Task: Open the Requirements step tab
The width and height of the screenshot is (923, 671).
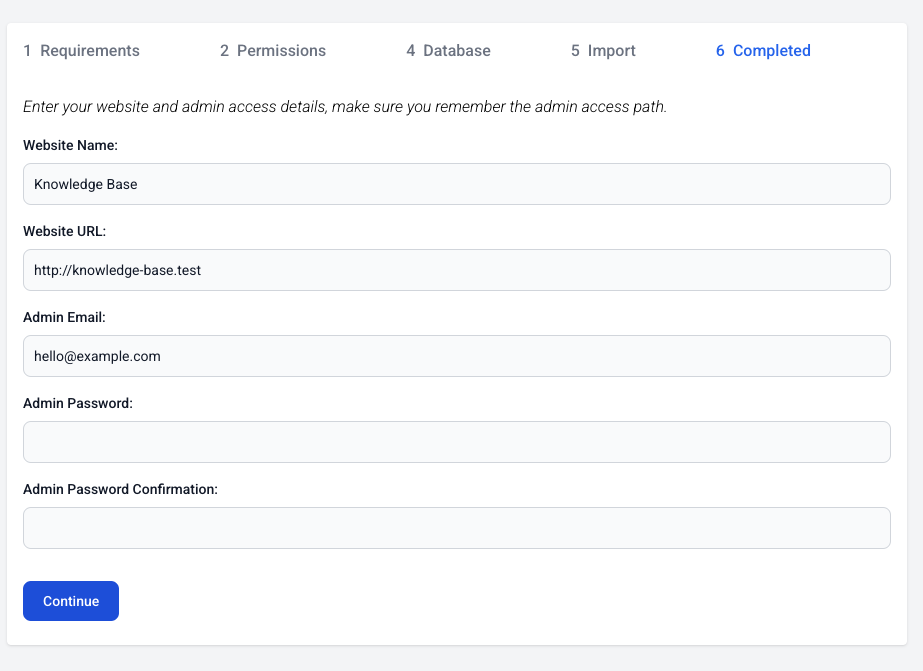Action: pyautogui.click(x=81, y=51)
